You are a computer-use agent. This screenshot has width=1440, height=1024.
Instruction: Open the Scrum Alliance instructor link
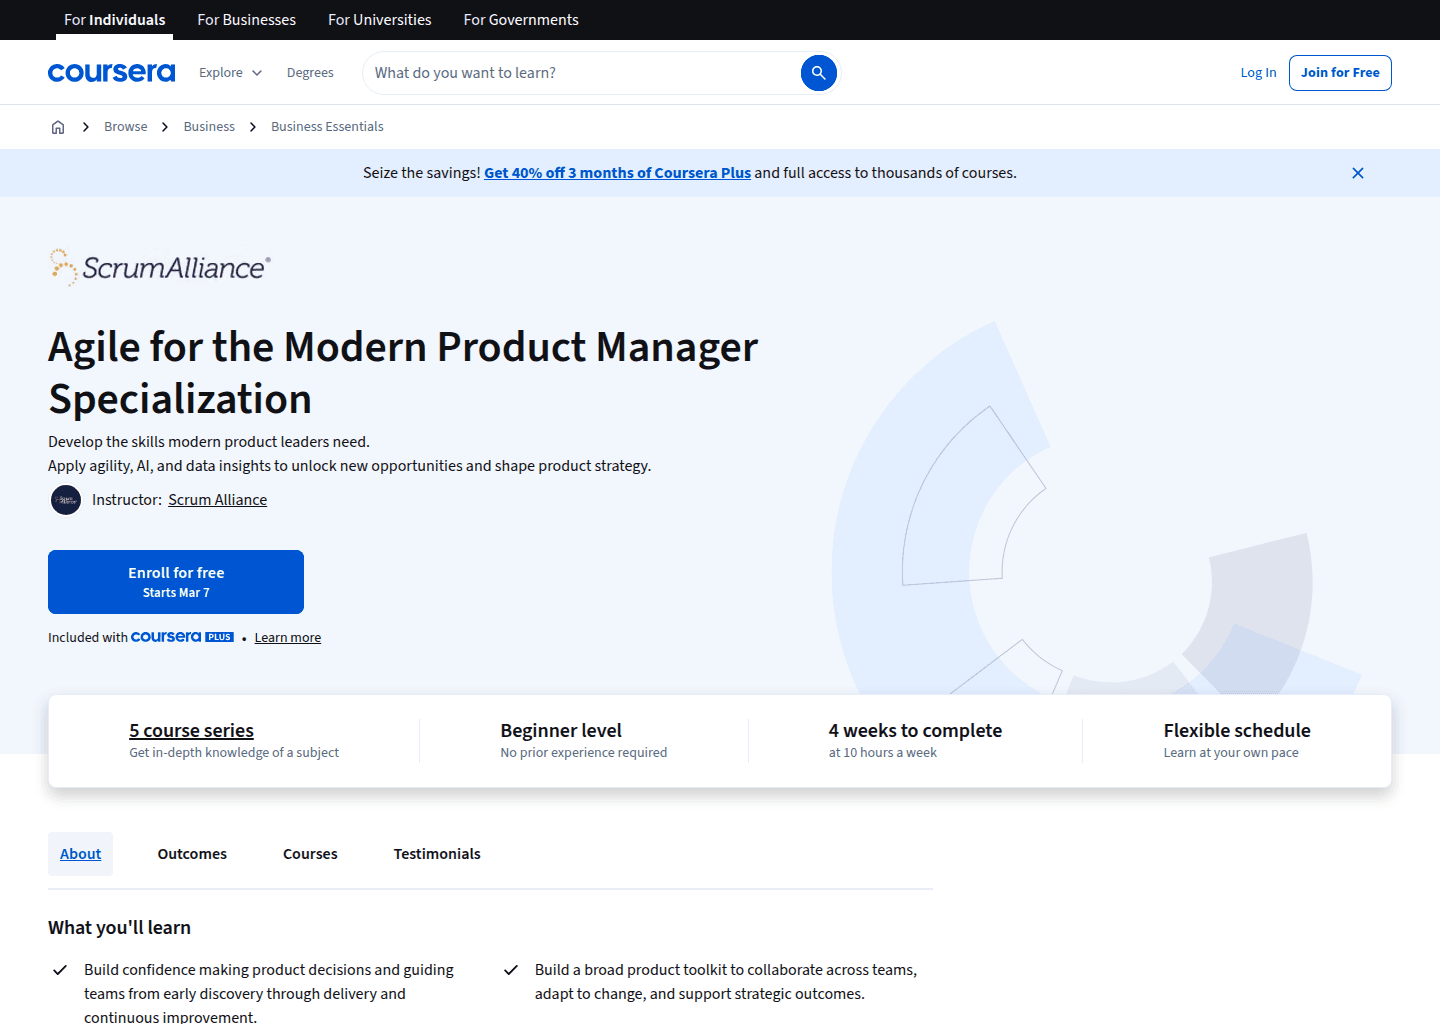tap(217, 500)
